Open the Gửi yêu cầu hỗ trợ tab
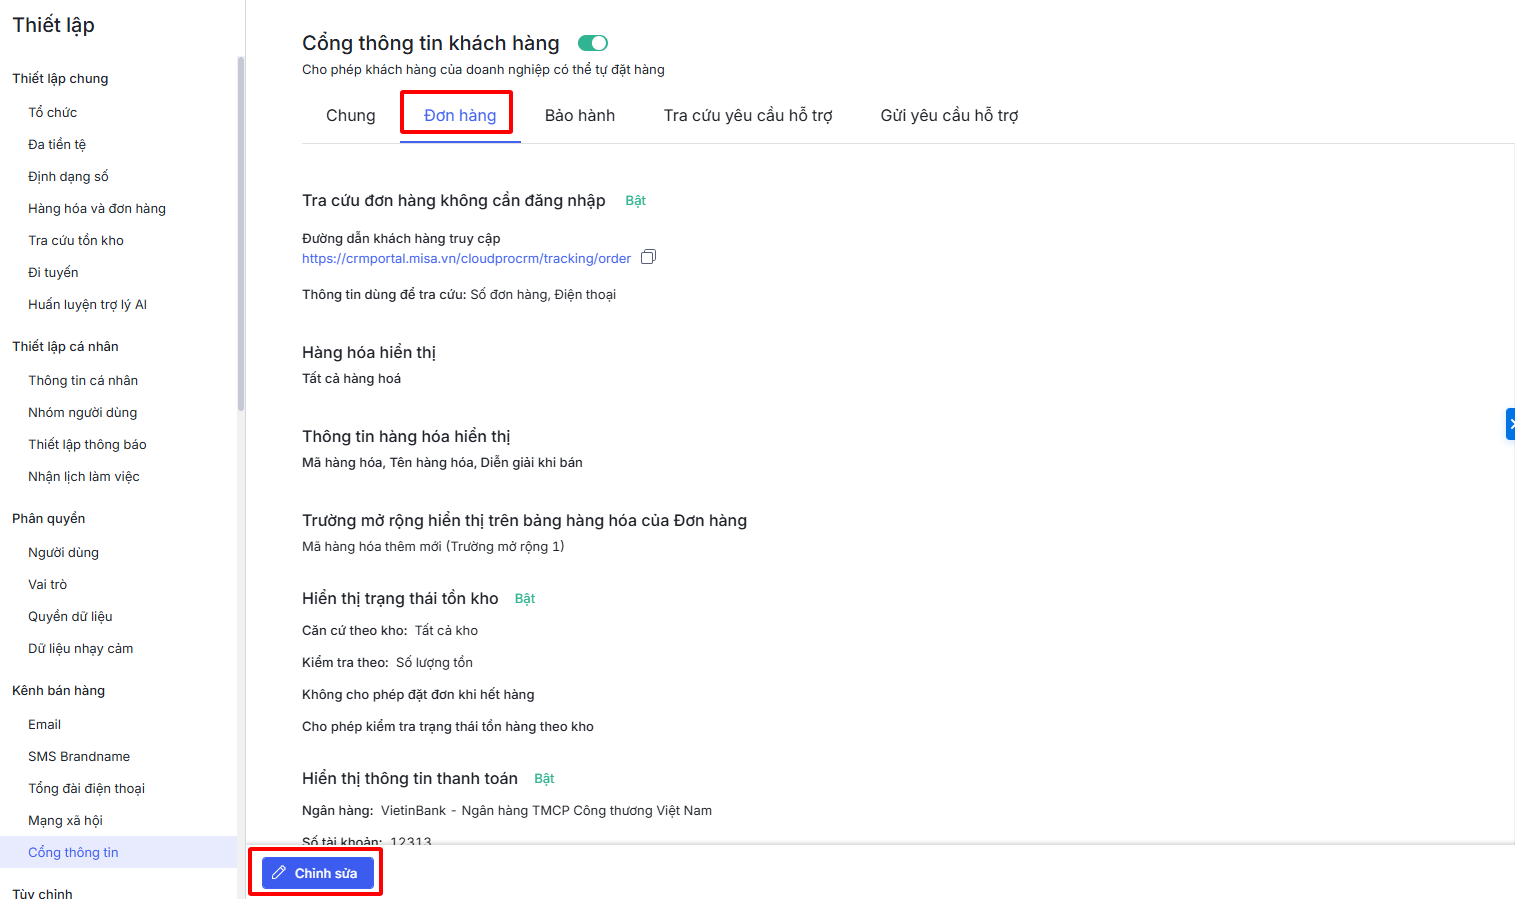This screenshot has height=899, width=1515. point(948,115)
